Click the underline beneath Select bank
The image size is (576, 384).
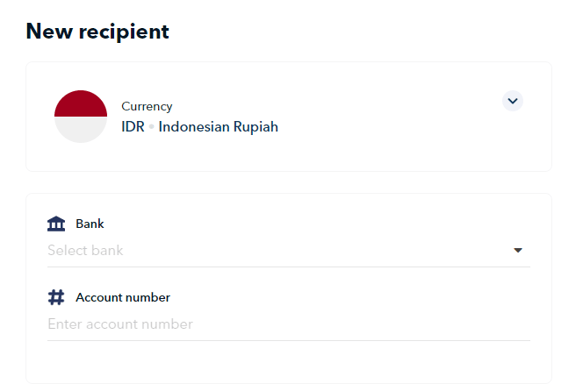click(288, 267)
